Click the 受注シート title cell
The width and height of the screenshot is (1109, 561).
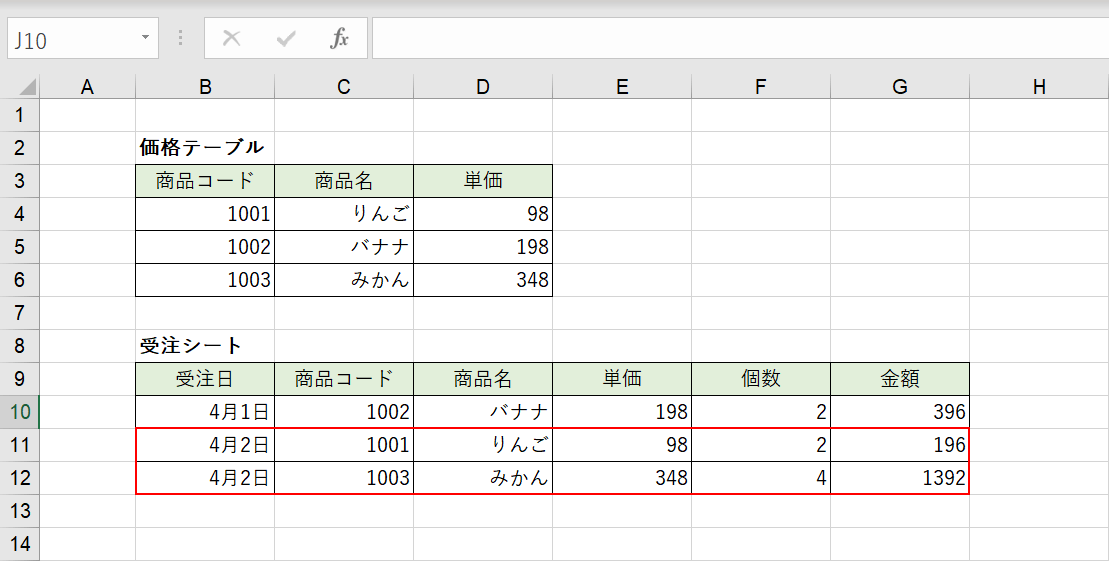(x=205, y=346)
